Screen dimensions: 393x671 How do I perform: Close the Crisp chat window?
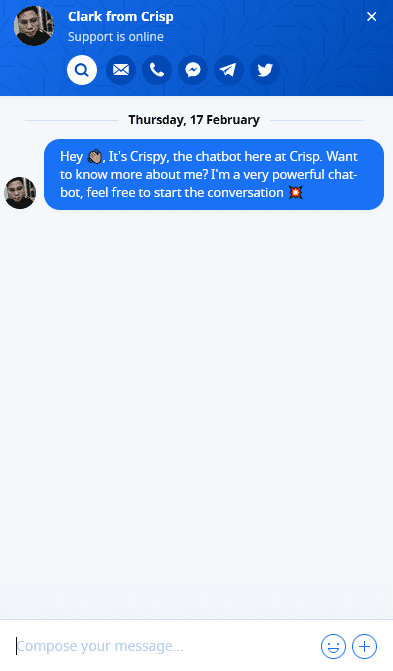[x=372, y=17]
